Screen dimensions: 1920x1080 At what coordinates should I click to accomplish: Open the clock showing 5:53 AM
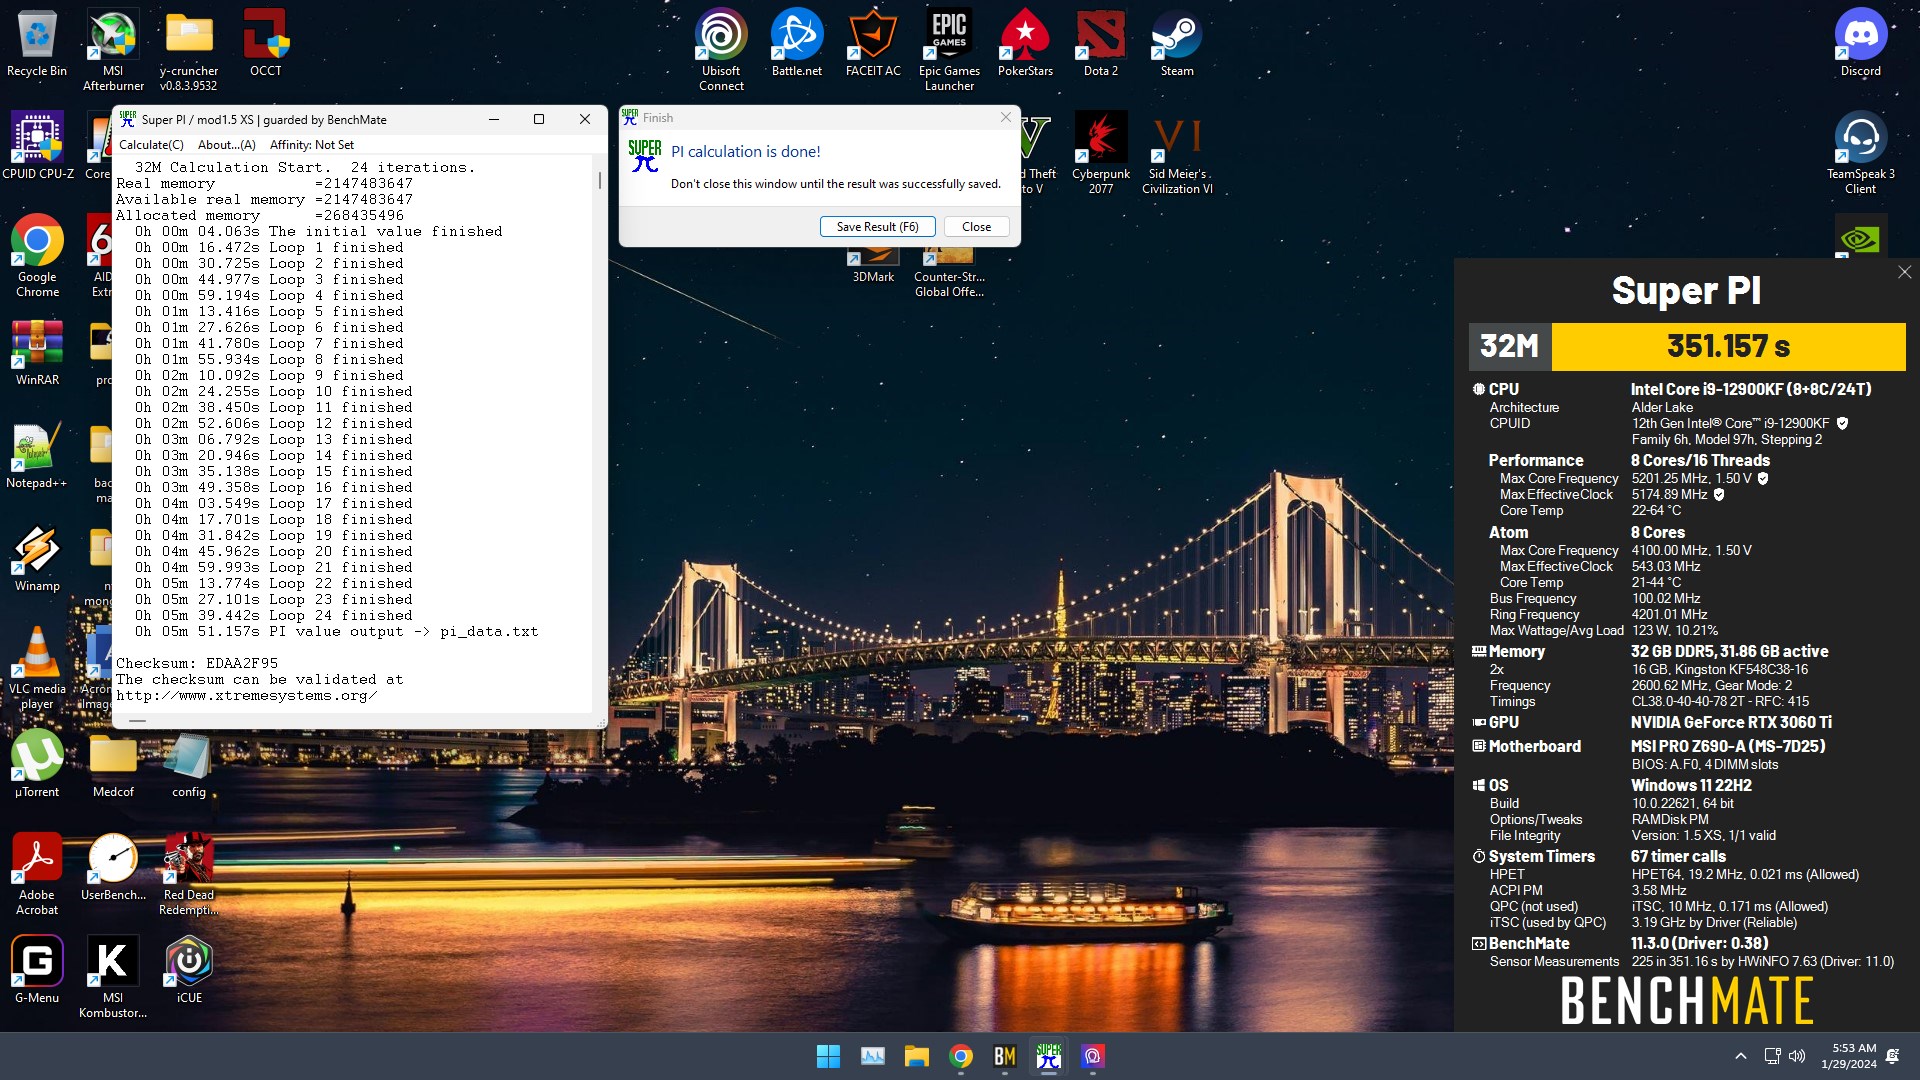click(1848, 1056)
